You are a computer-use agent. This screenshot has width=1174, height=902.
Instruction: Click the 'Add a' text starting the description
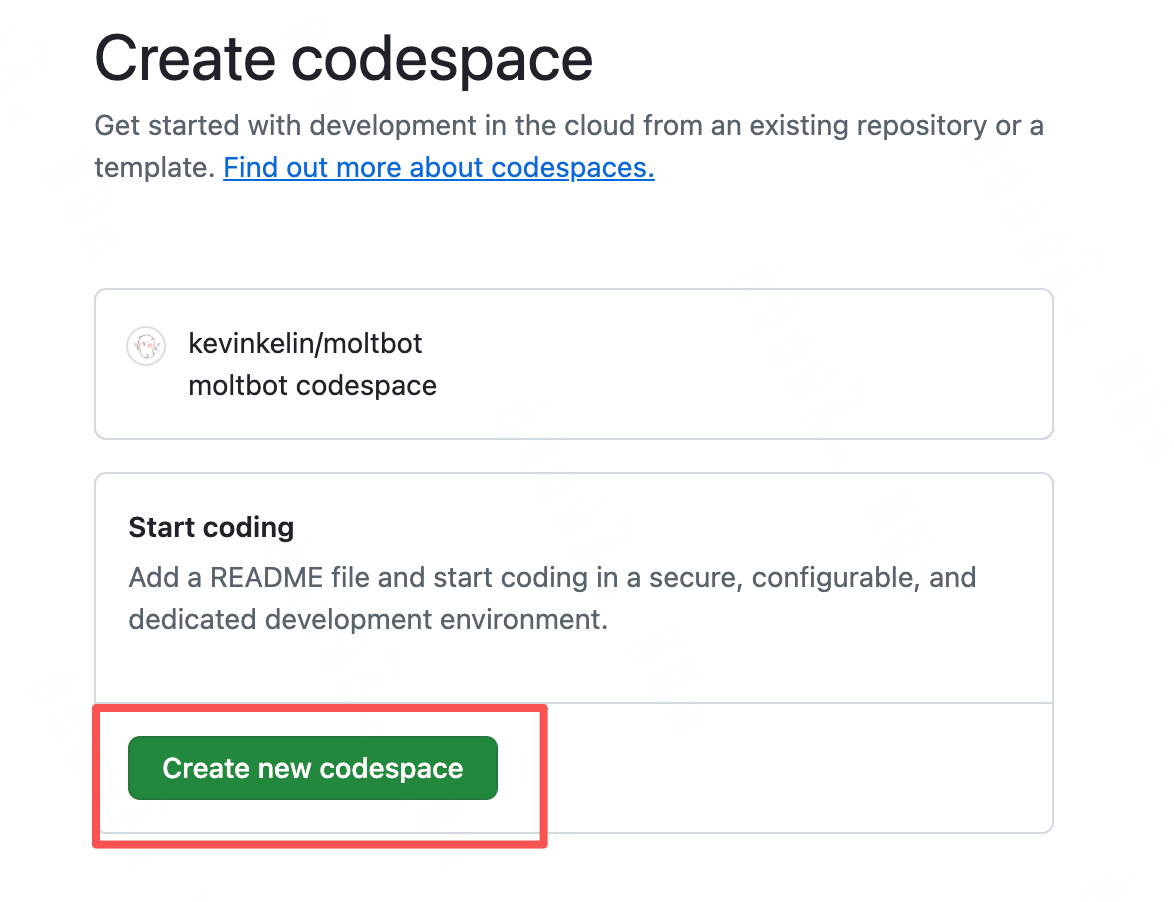pos(150,578)
